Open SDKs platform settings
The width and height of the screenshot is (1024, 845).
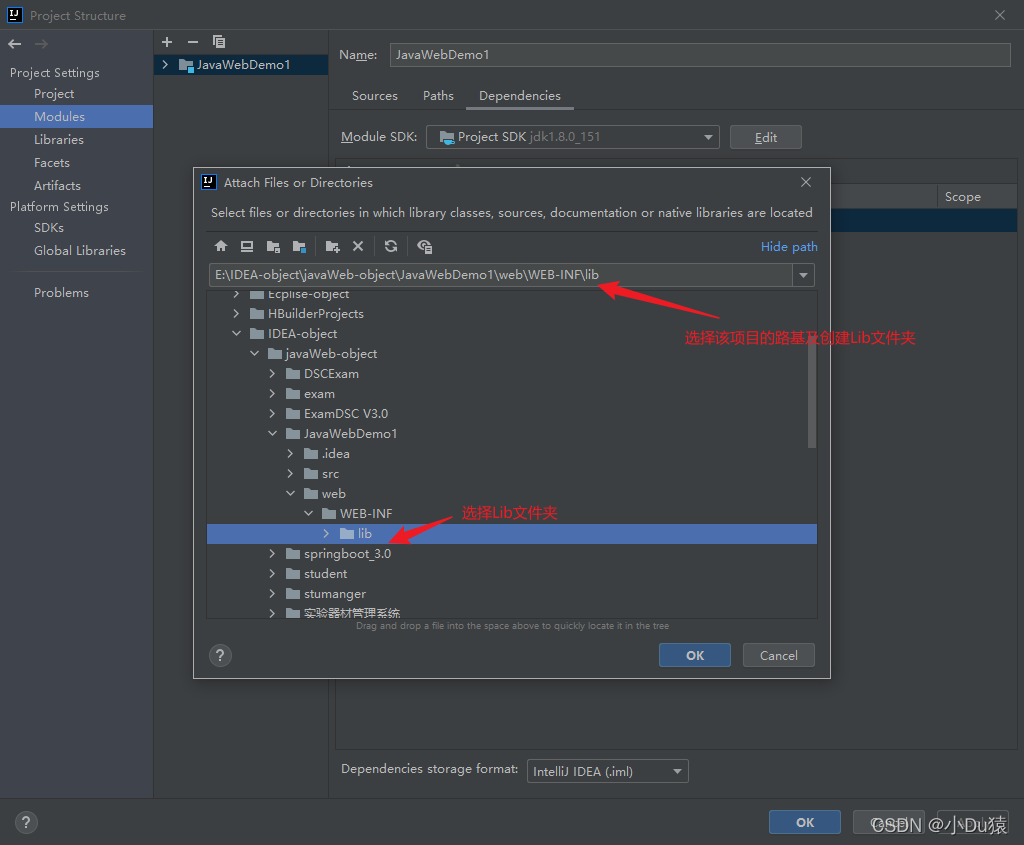coord(49,227)
